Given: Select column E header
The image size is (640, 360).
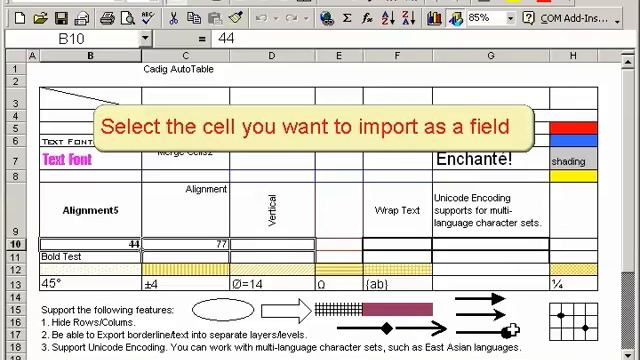Looking at the screenshot, I should 339,56.
